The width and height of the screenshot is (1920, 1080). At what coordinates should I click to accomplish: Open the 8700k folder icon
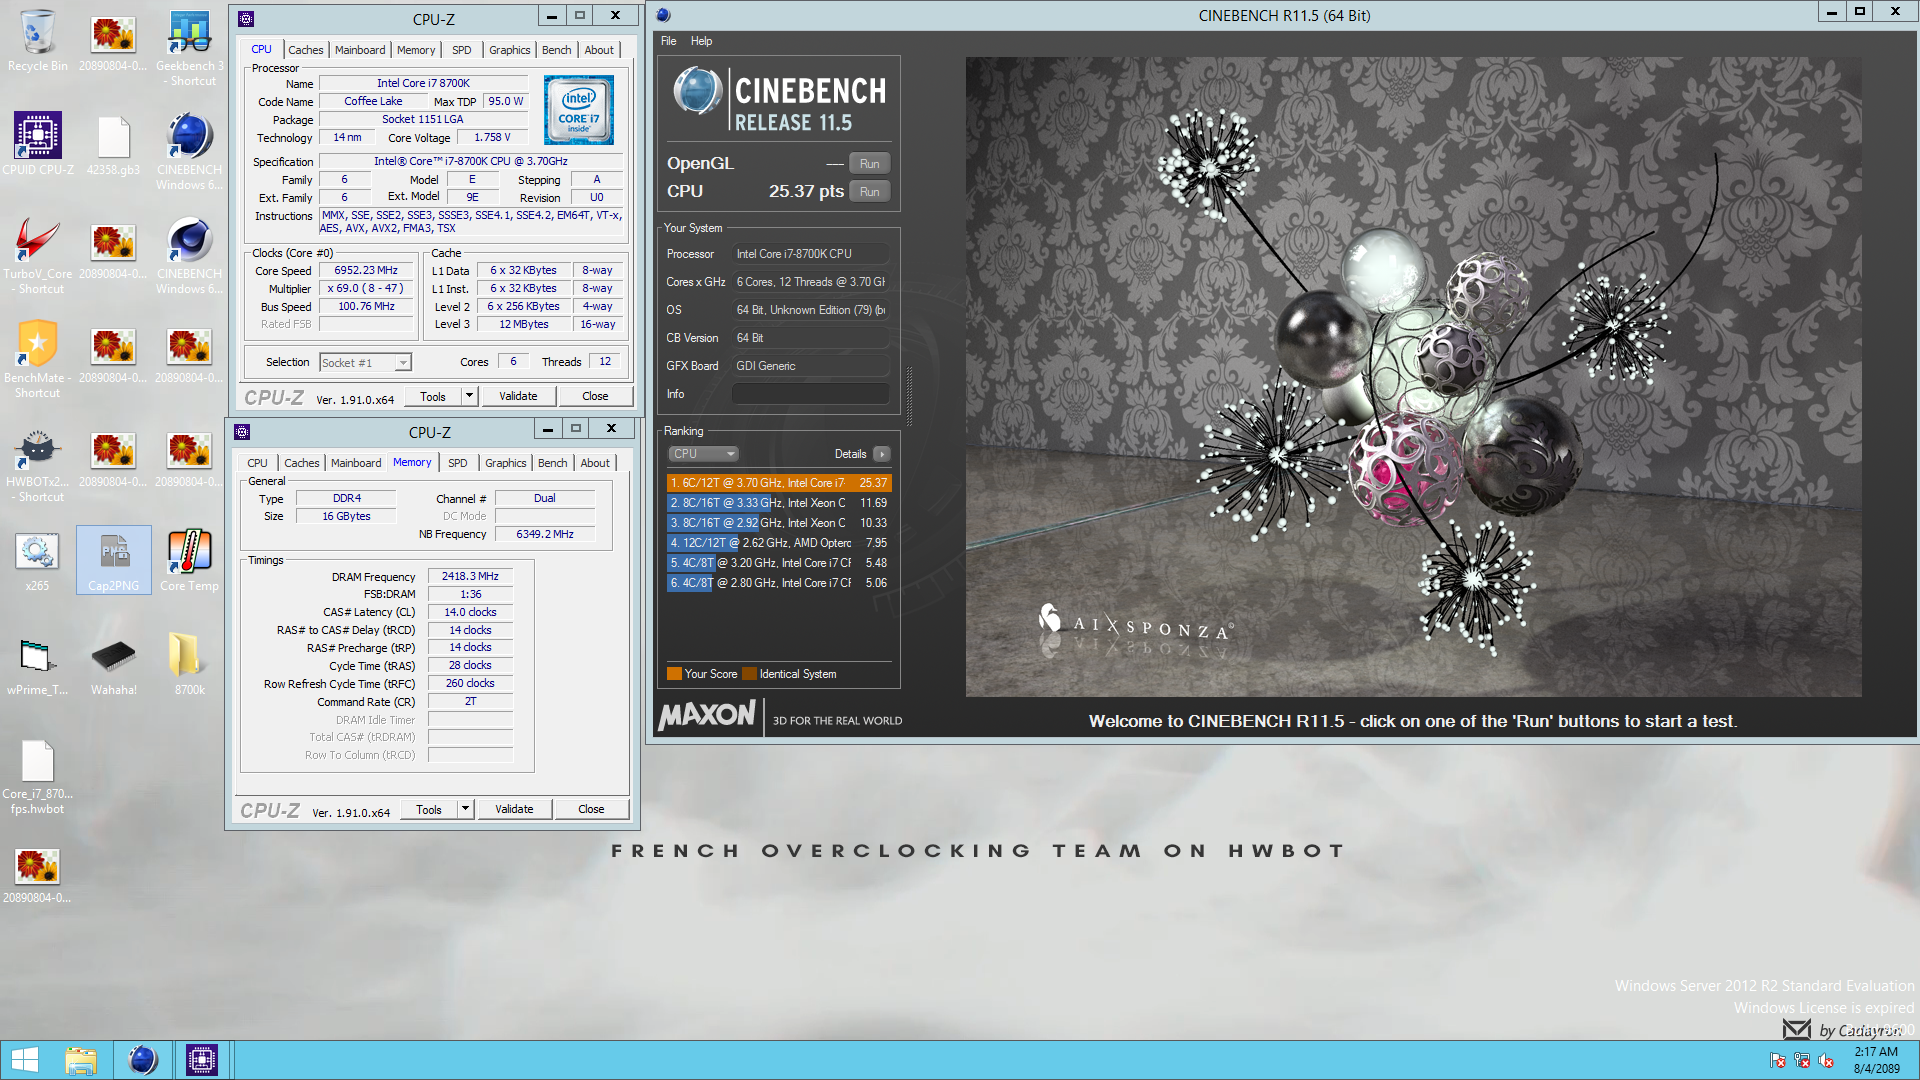pos(189,665)
